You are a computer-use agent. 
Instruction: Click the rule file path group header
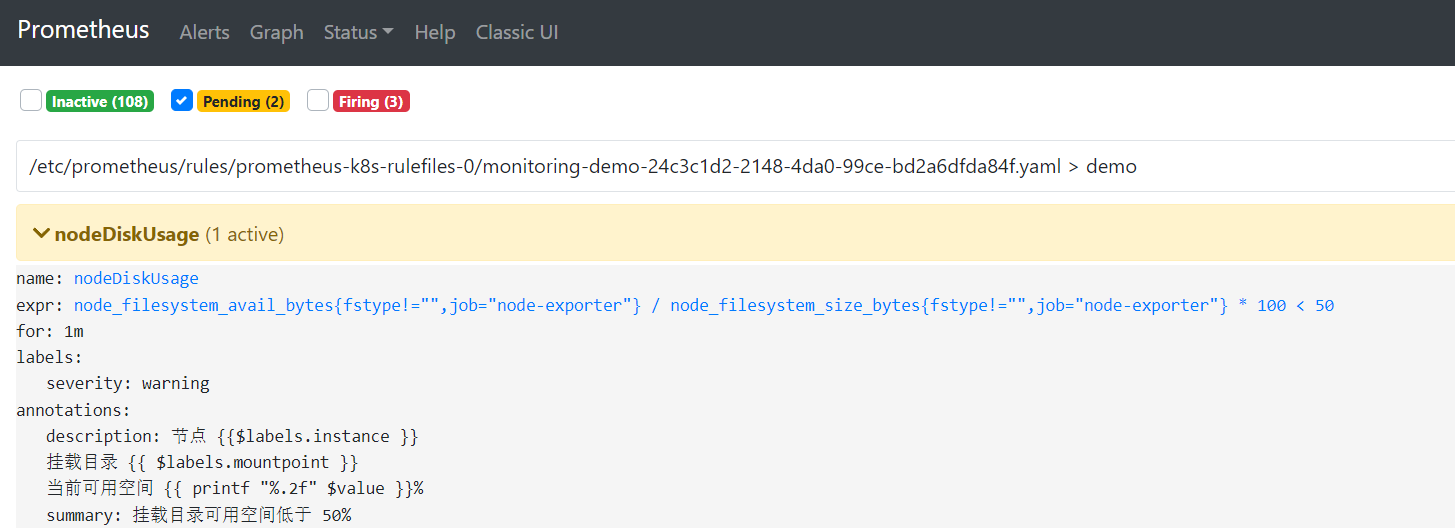[582, 167]
